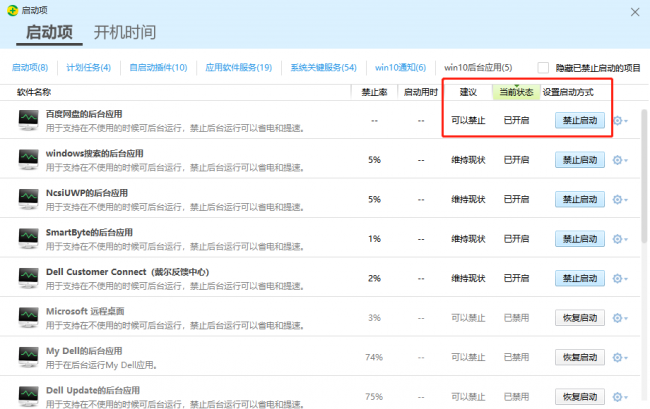Open the 自启动插件(10) category

click(x=158, y=68)
